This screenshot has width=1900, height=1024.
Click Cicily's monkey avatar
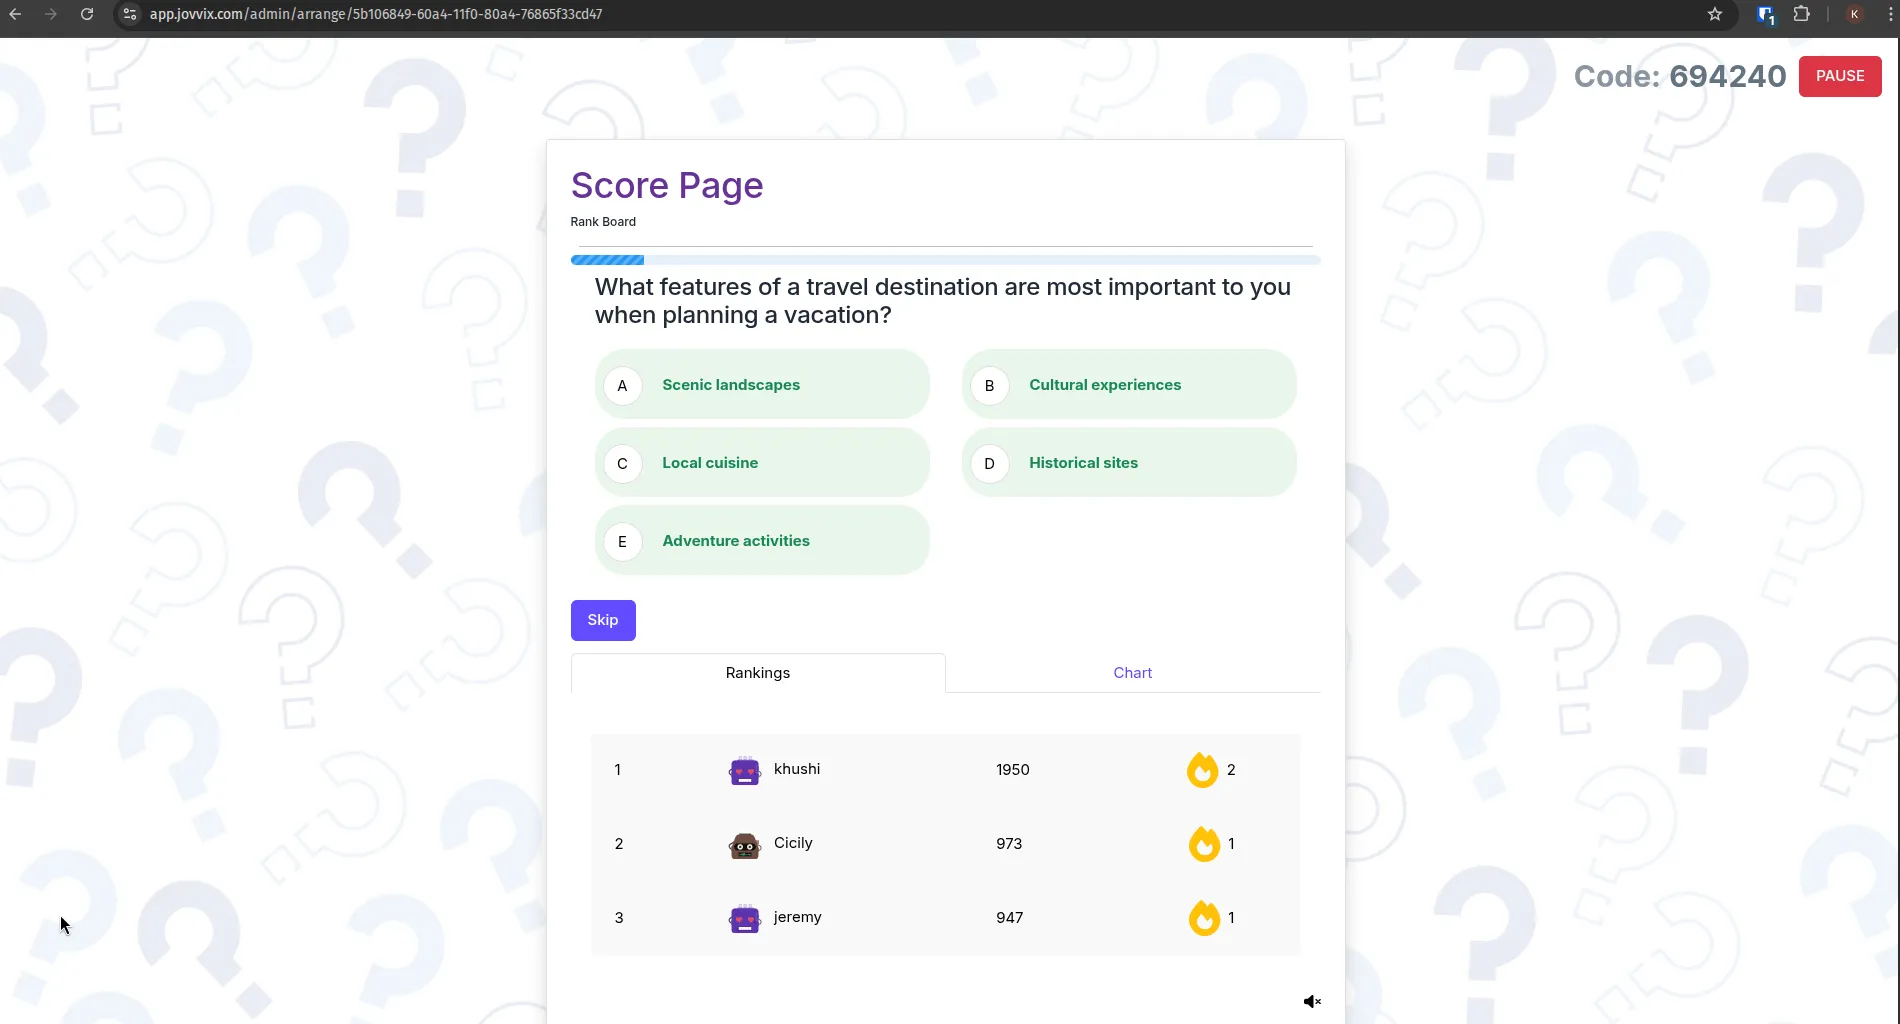(x=744, y=845)
